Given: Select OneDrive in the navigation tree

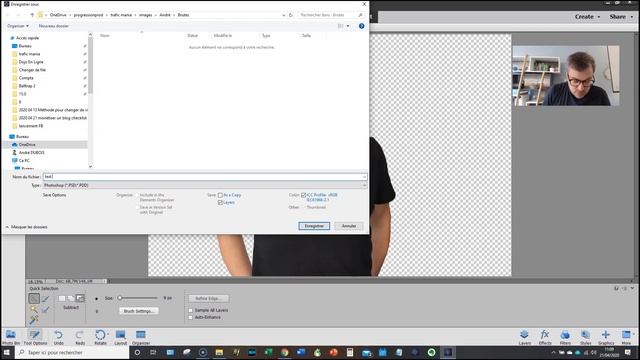Looking at the screenshot, I should 27,144.
